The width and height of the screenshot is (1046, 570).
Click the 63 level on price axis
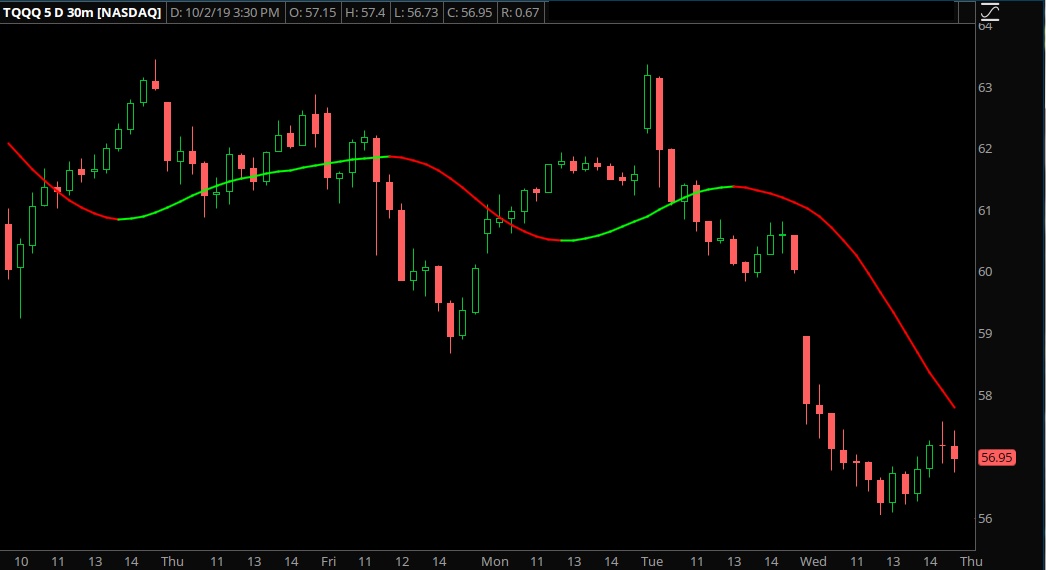click(x=985, y=88)
